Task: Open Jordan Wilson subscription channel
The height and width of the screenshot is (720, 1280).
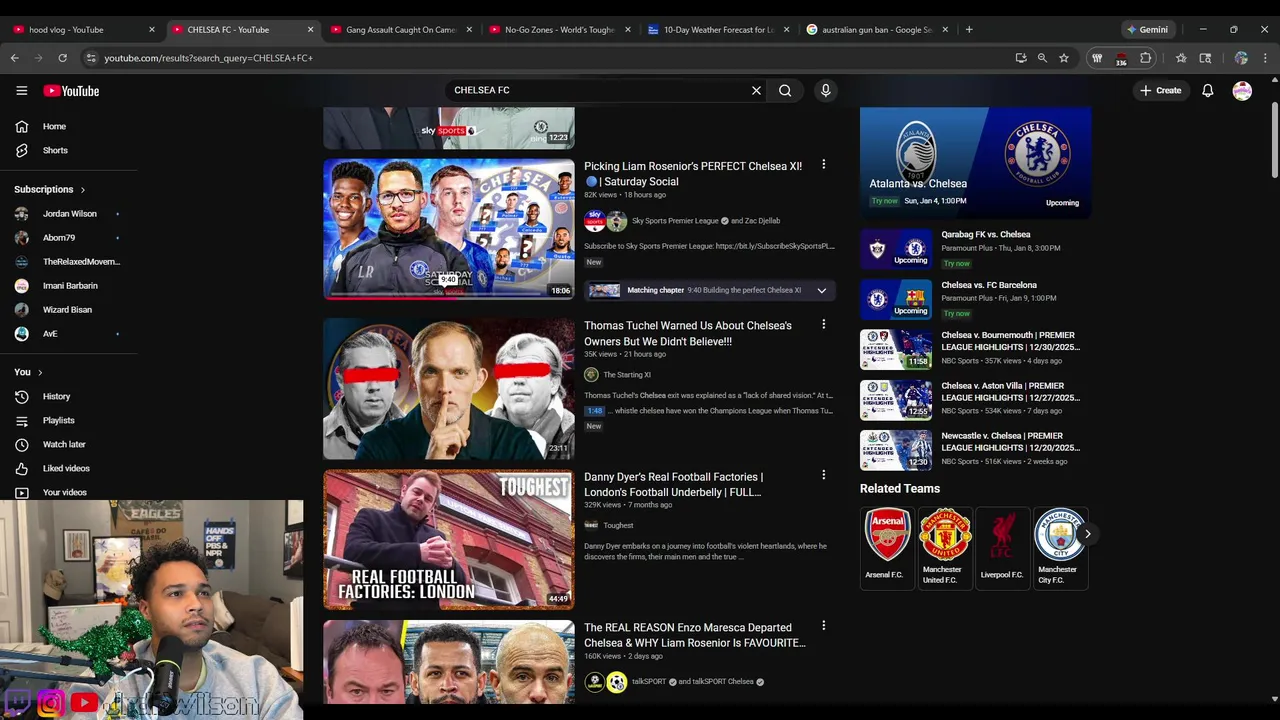Action: click(69, 214)
